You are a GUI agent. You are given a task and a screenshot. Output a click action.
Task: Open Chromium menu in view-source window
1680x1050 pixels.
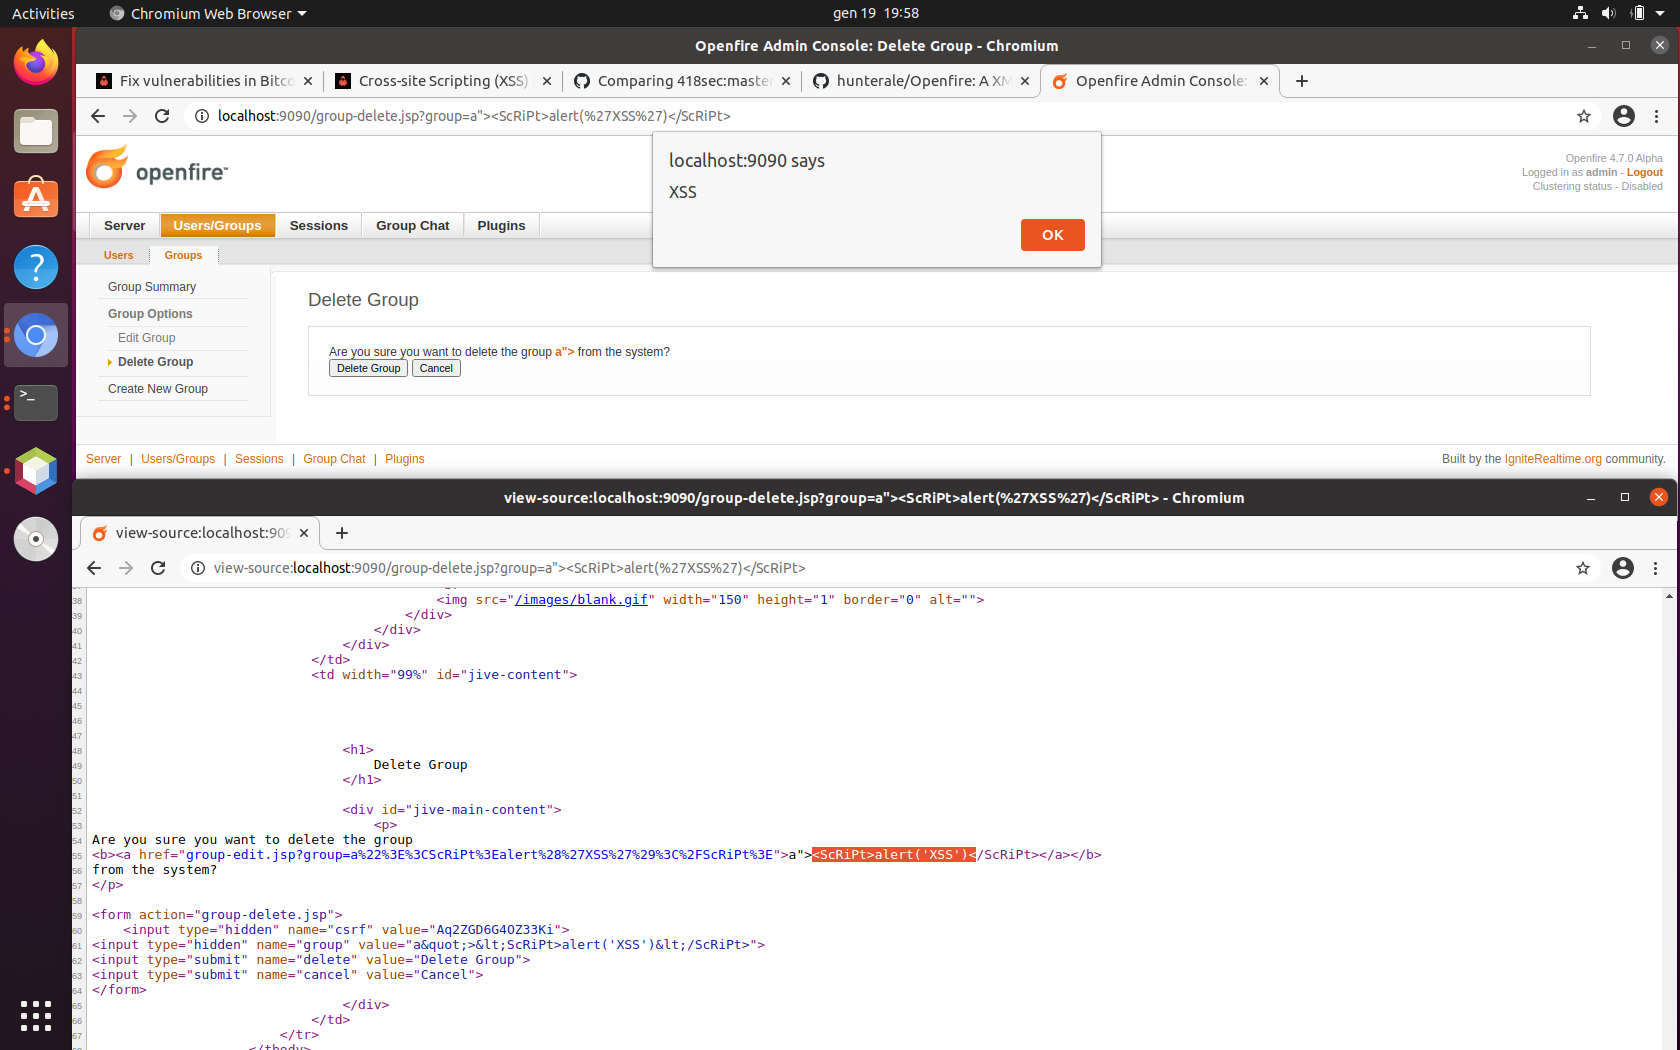1656,568
